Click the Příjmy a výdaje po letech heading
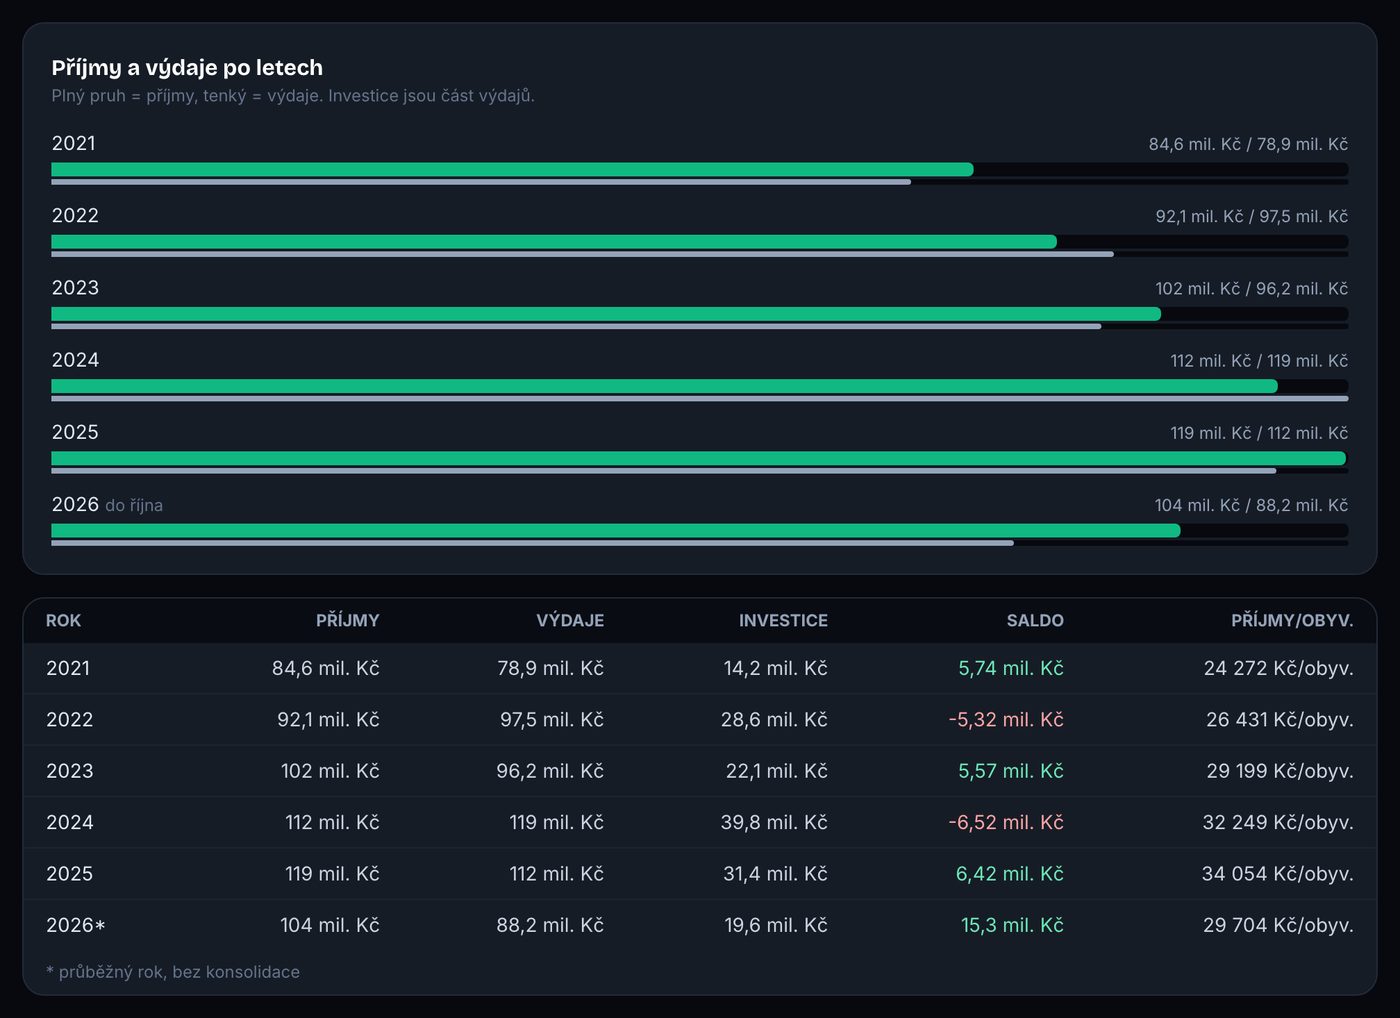Image resolution: width=1400 pixels, height=1018 pixels. tap(187, 68)
